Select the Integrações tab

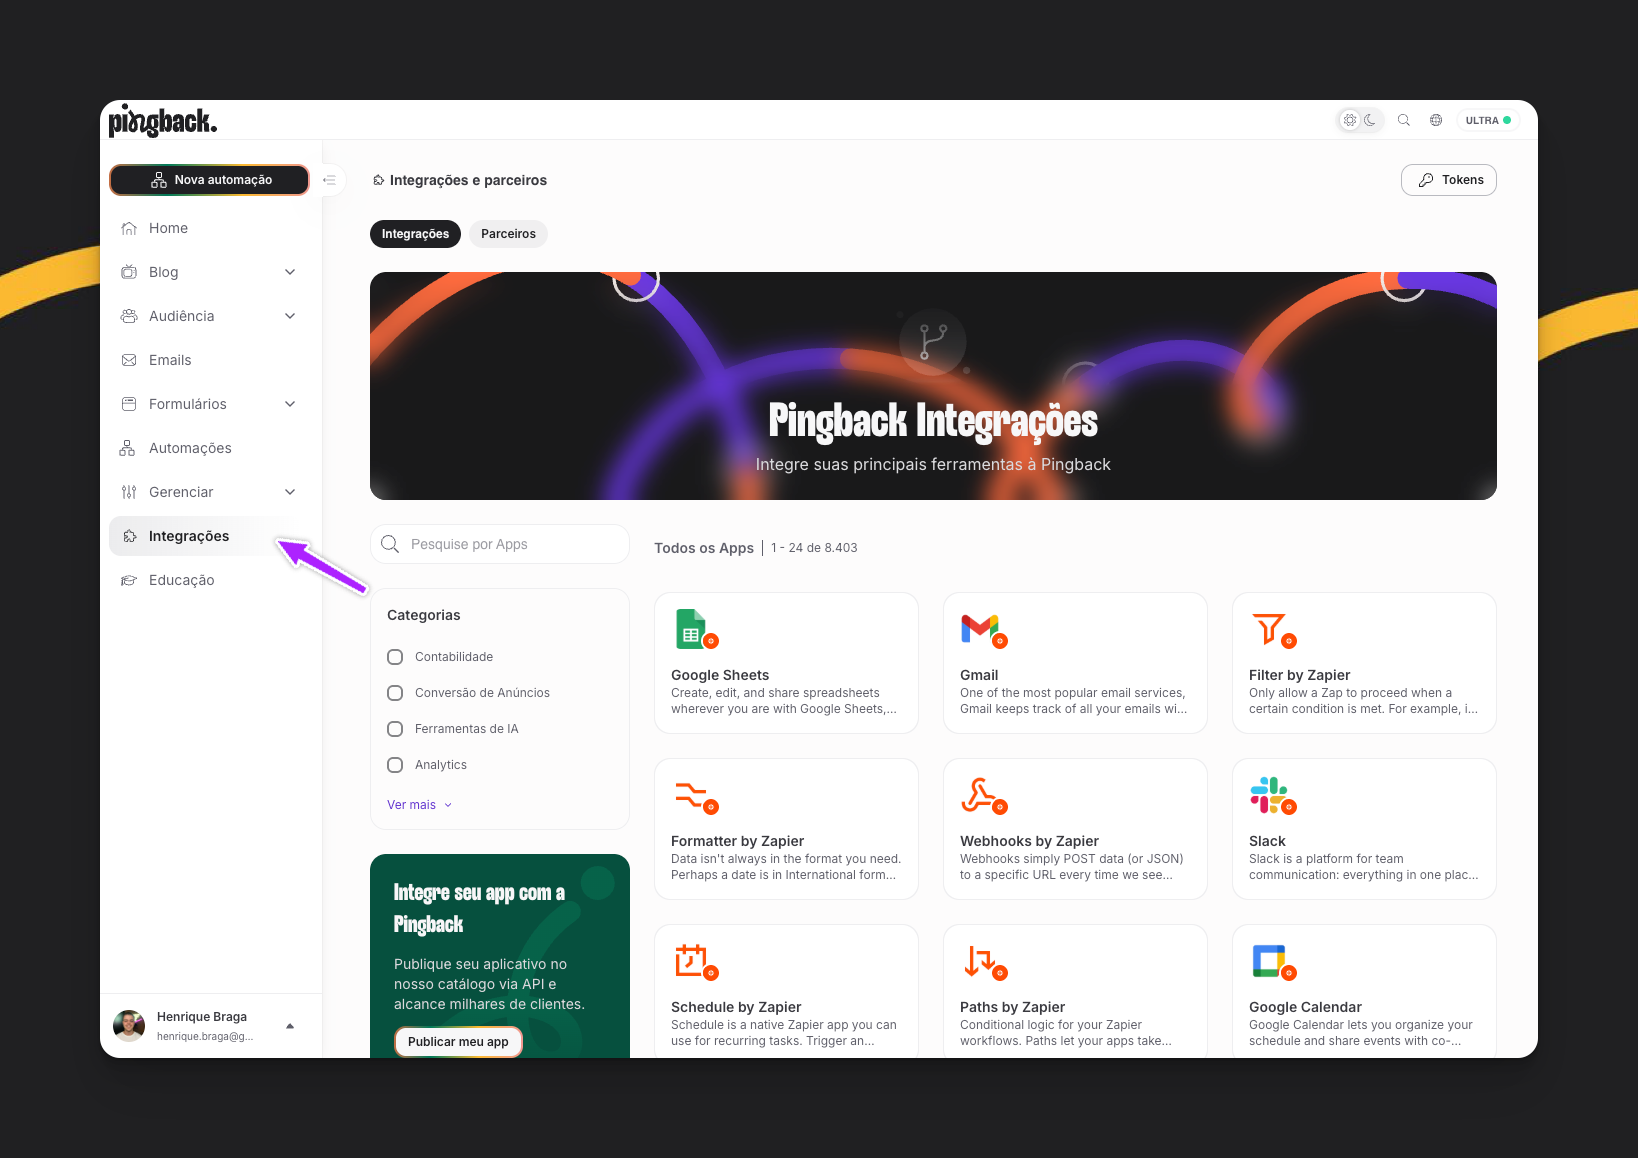[415, 234]
